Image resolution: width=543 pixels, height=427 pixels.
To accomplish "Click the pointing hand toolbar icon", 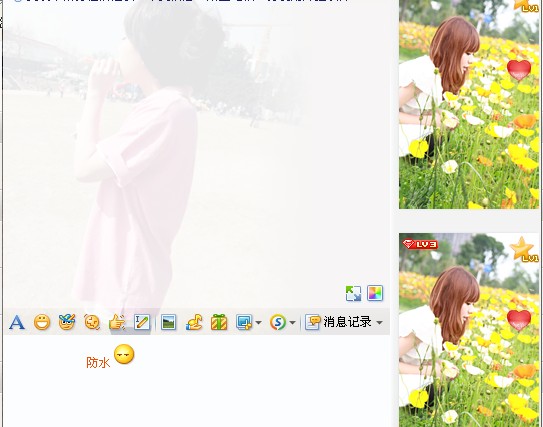I will [x=117, y=322].
